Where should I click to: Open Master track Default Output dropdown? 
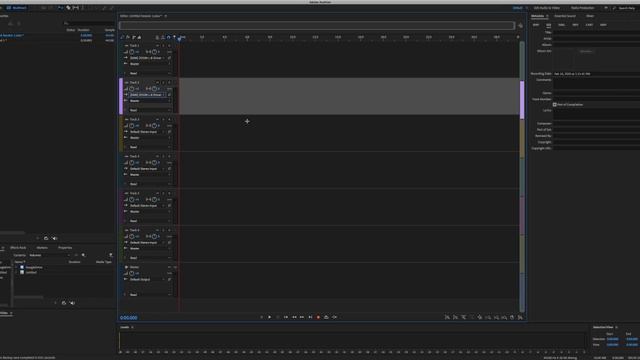(x=147, y=280)
